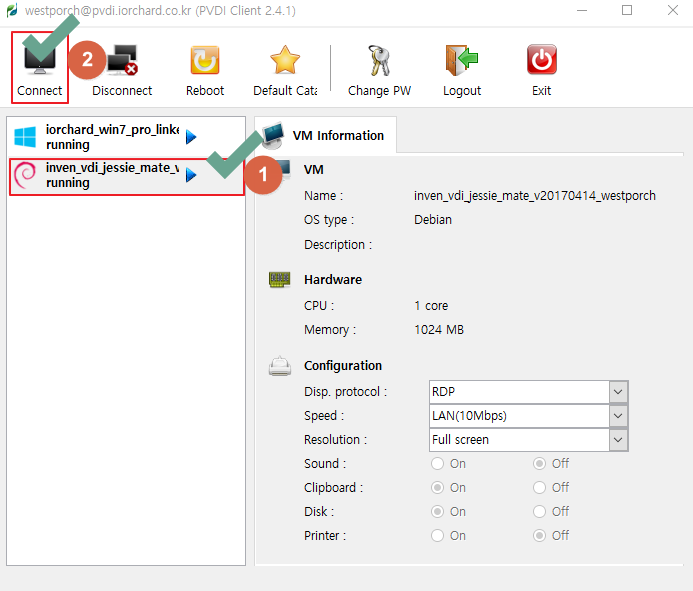
Task: Set Default Catalog with the star icon
Action: [x=285, y=60]
